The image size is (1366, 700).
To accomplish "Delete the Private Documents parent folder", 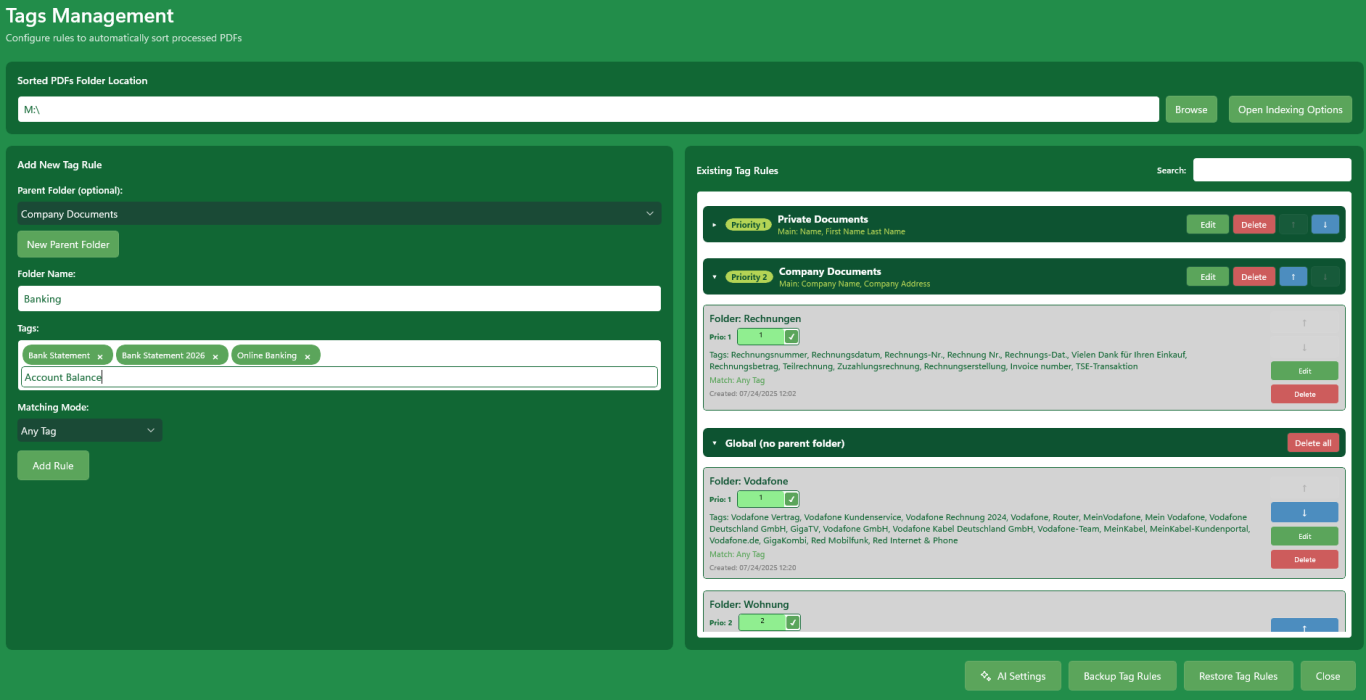I will click(x=1254, y=225).
